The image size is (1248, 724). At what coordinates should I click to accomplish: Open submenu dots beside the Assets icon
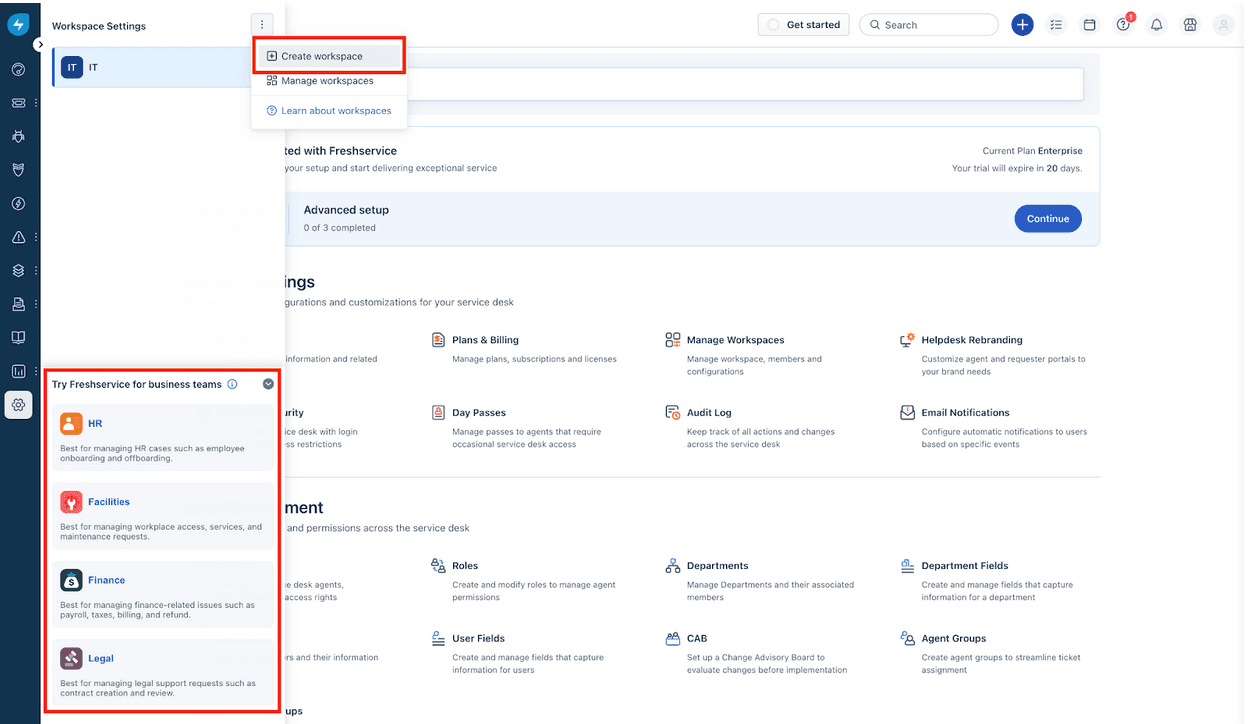[x=36, y=270]
